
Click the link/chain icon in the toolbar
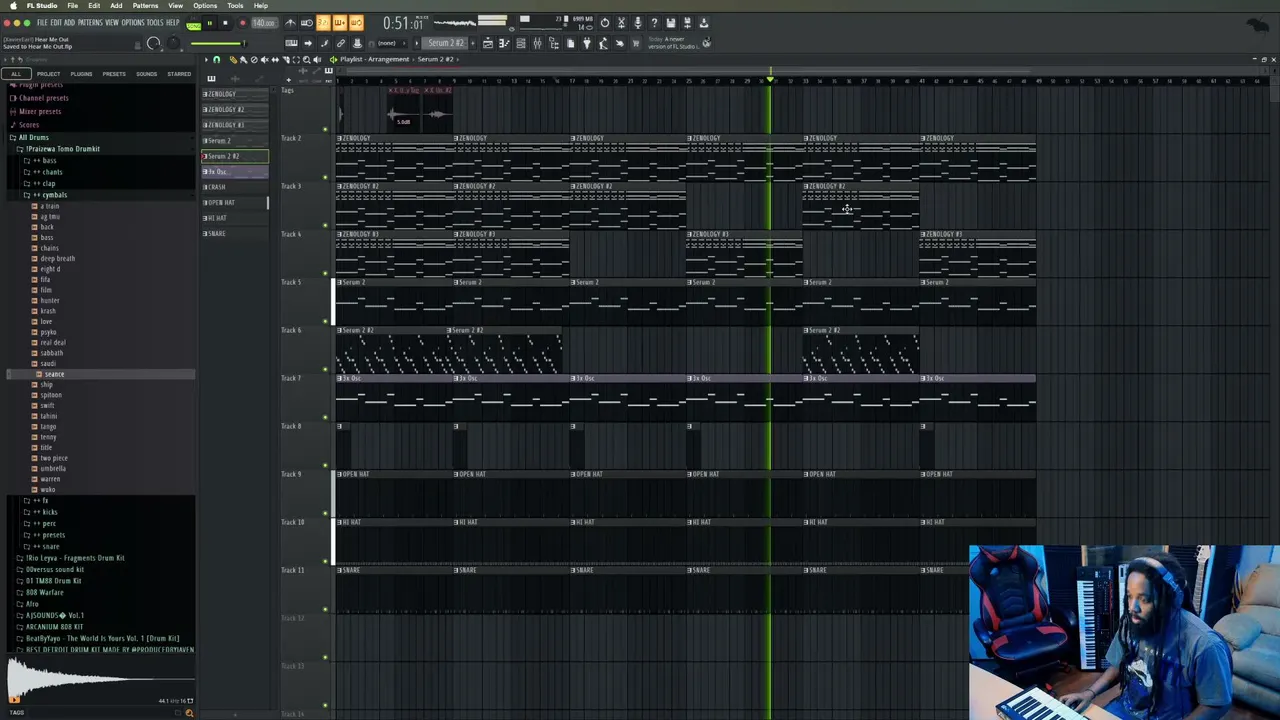coord(341,43)
